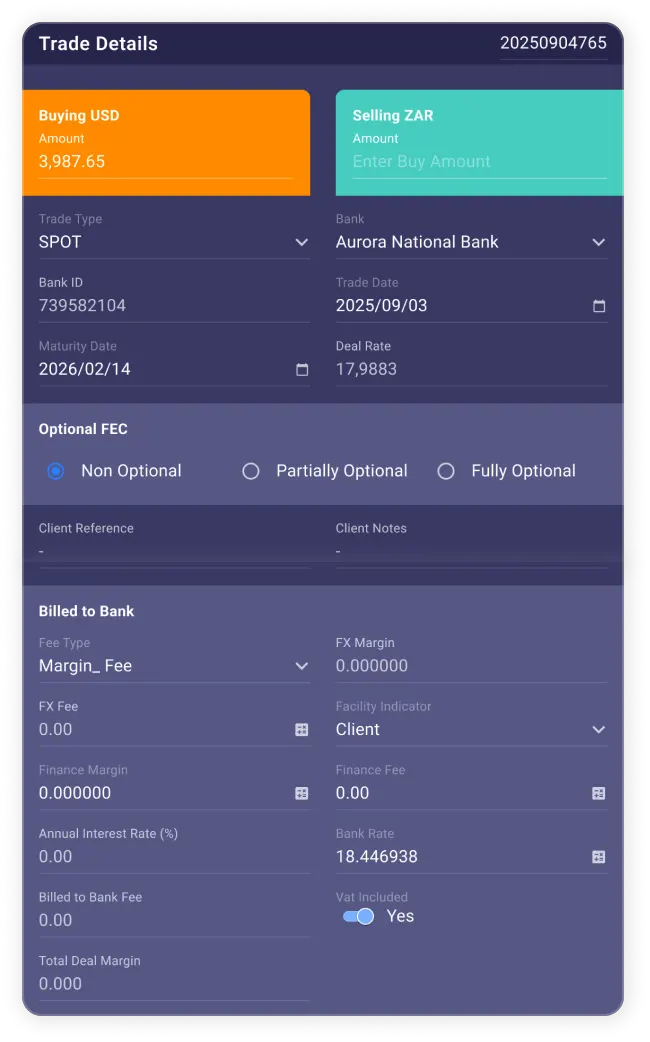
Task: Click the Selling ZAR Enter Buy Amount field
Action: tap(478, 162)
